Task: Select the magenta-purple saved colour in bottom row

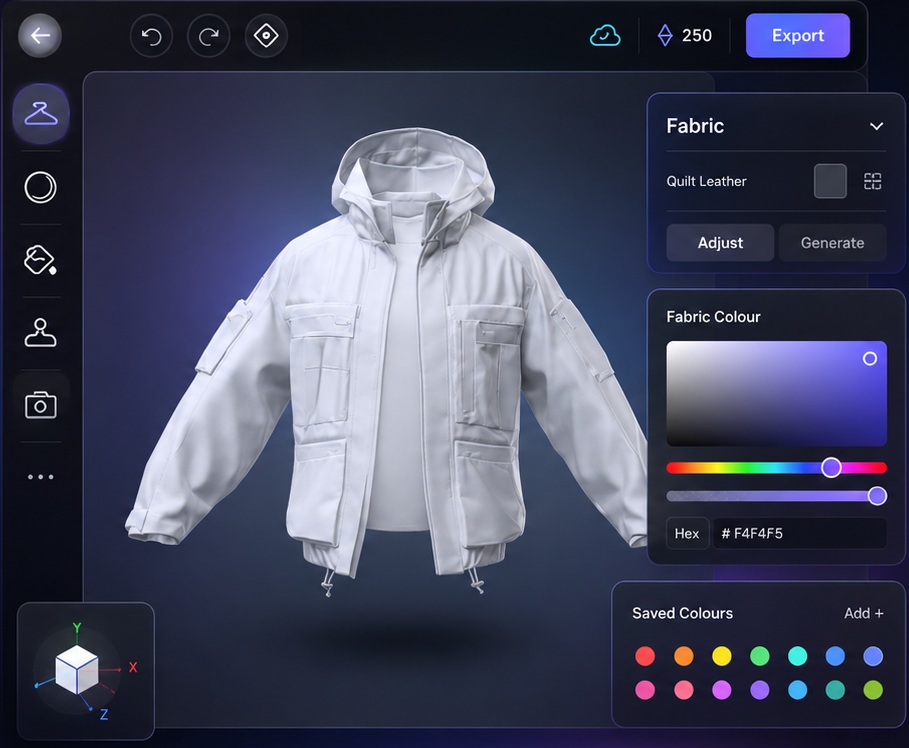Action: (x=722, y=690)
